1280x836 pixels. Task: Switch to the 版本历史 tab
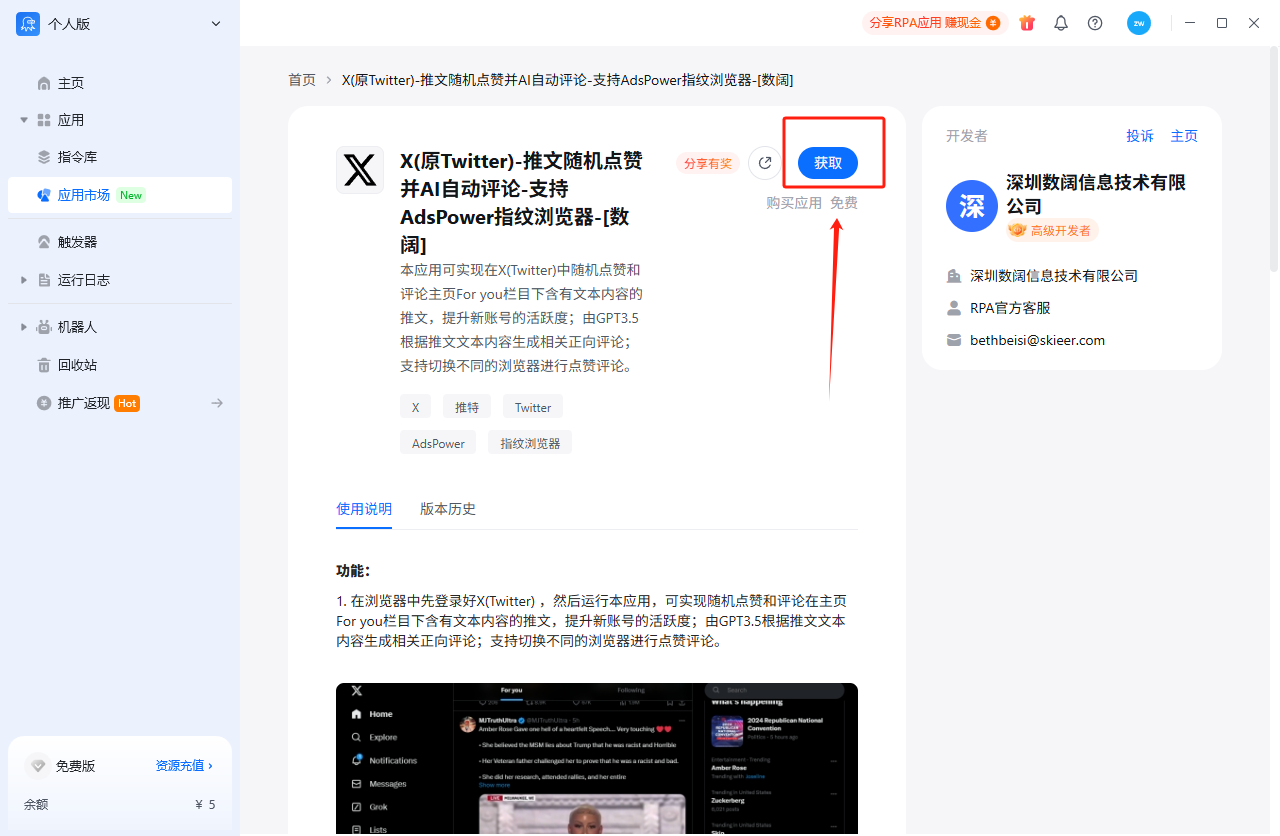(448, 509)
